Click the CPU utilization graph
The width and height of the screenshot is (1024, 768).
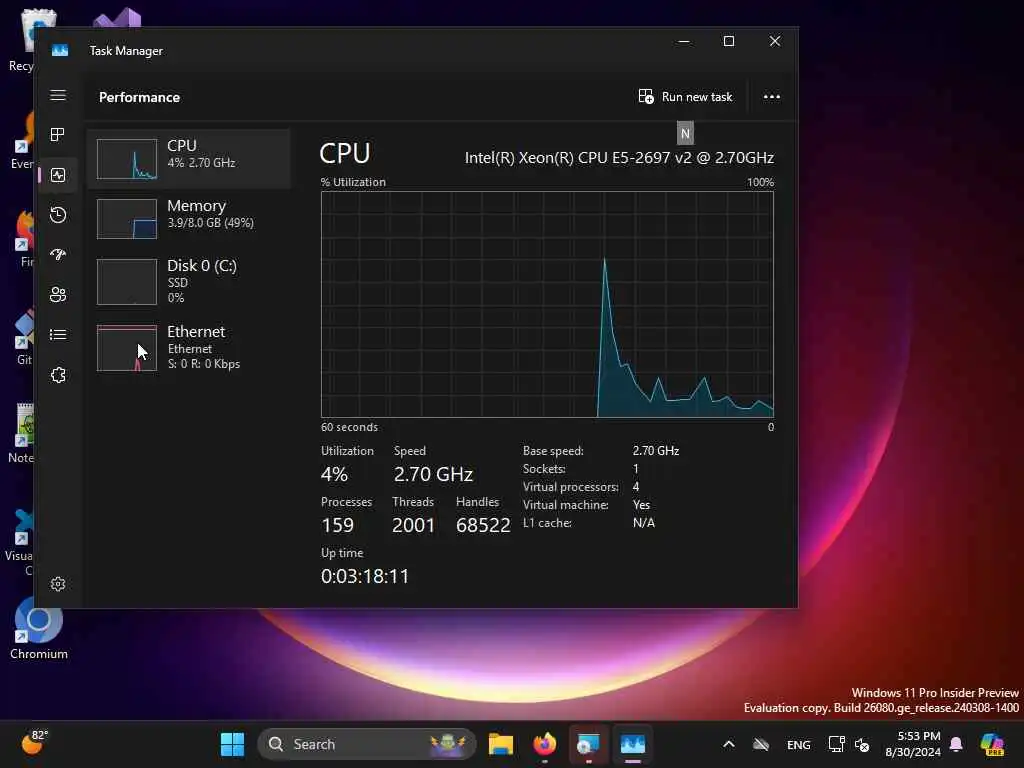tap(547, 304)
